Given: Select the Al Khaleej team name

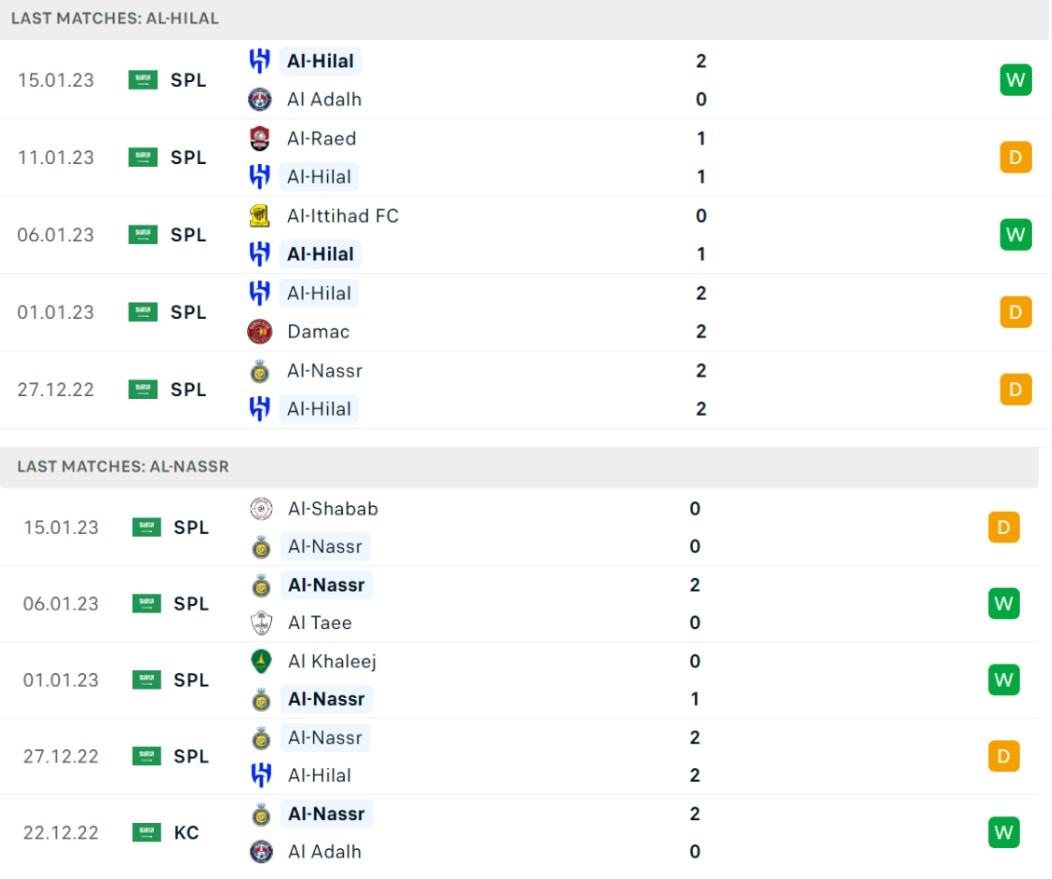Looking at the screenshot, I should [x=333, y=662].
